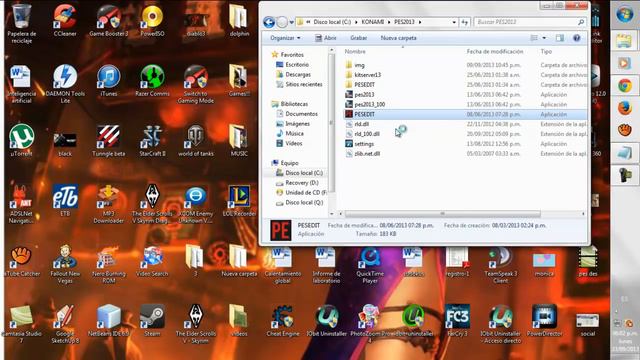Click the Game Booster 3 desktop icon
640x360 pixels.
[109, 20]
